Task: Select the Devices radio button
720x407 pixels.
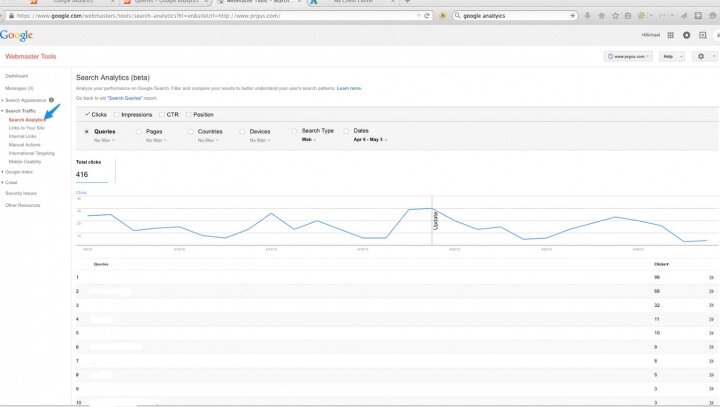Action: point(242,131)
